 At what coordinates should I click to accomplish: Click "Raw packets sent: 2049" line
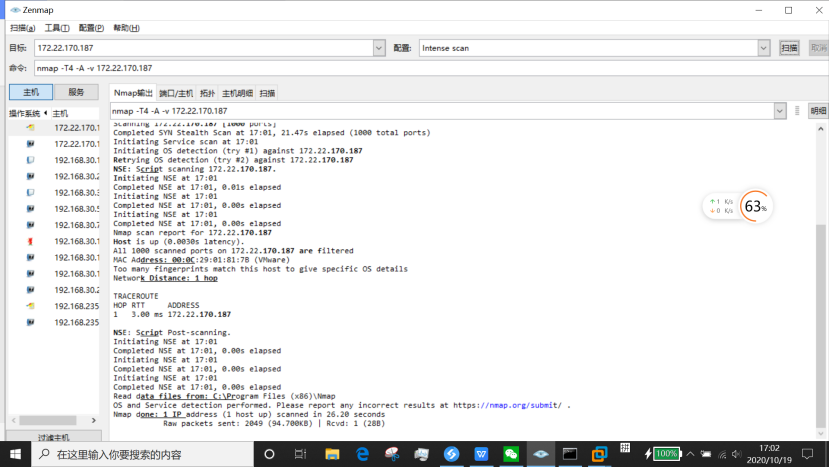(274, 424)
